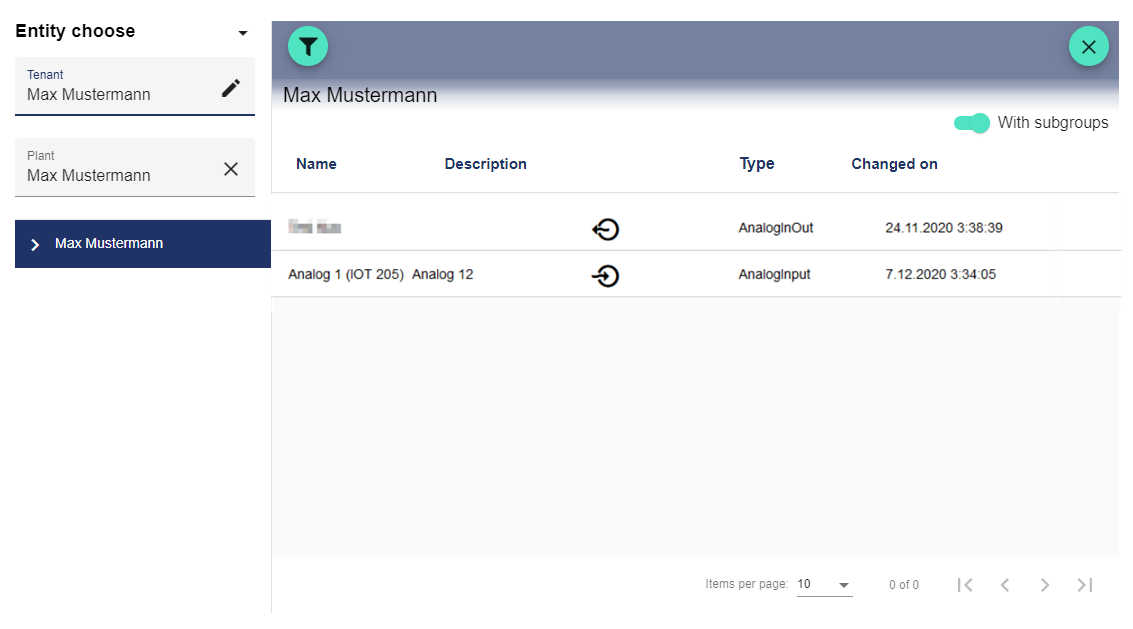This screenshot has height=629, width=1133.
Task: Jump to the last page
Action: pos(1085,585)
